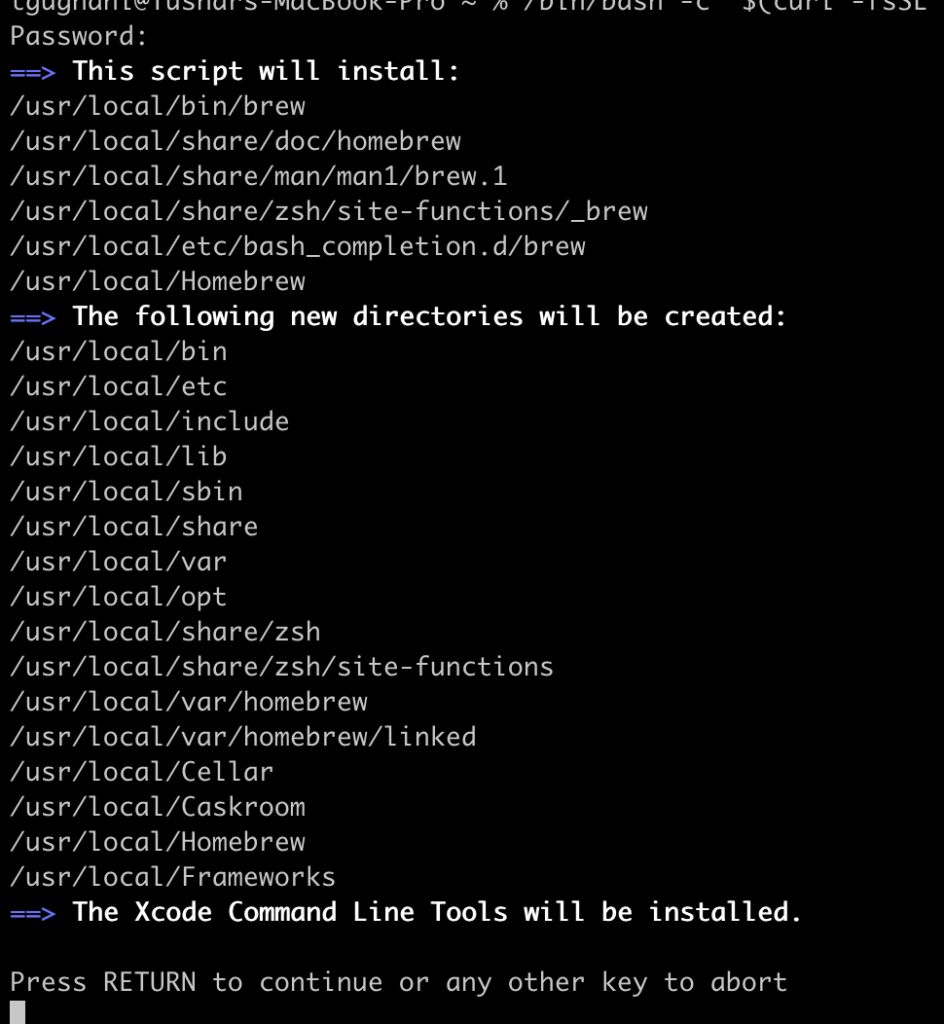Click the blue arrow before "The Xcode Command Line Tools"
Viewport: 944px width, 1024px height.
point(33,912)
